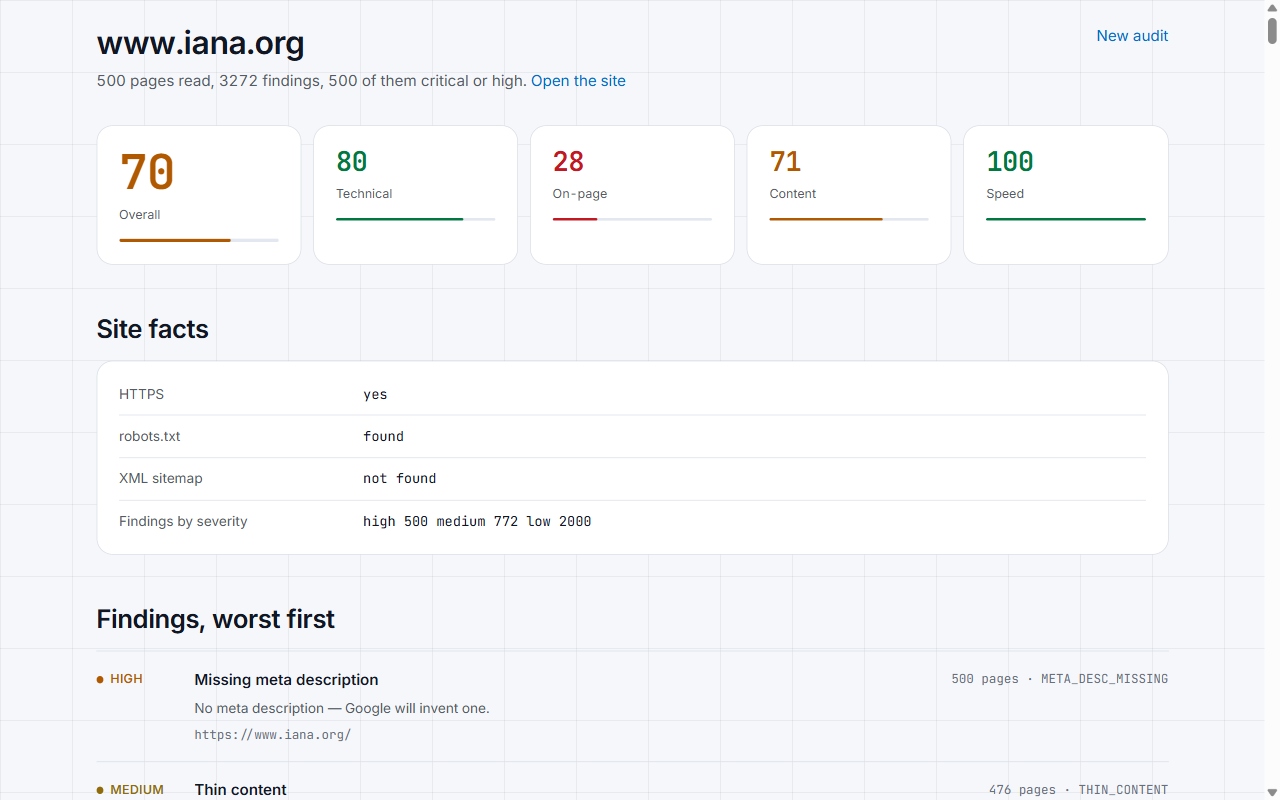Click the On-page score value 28
The image size is (1280, 800).
coord(568,161)
